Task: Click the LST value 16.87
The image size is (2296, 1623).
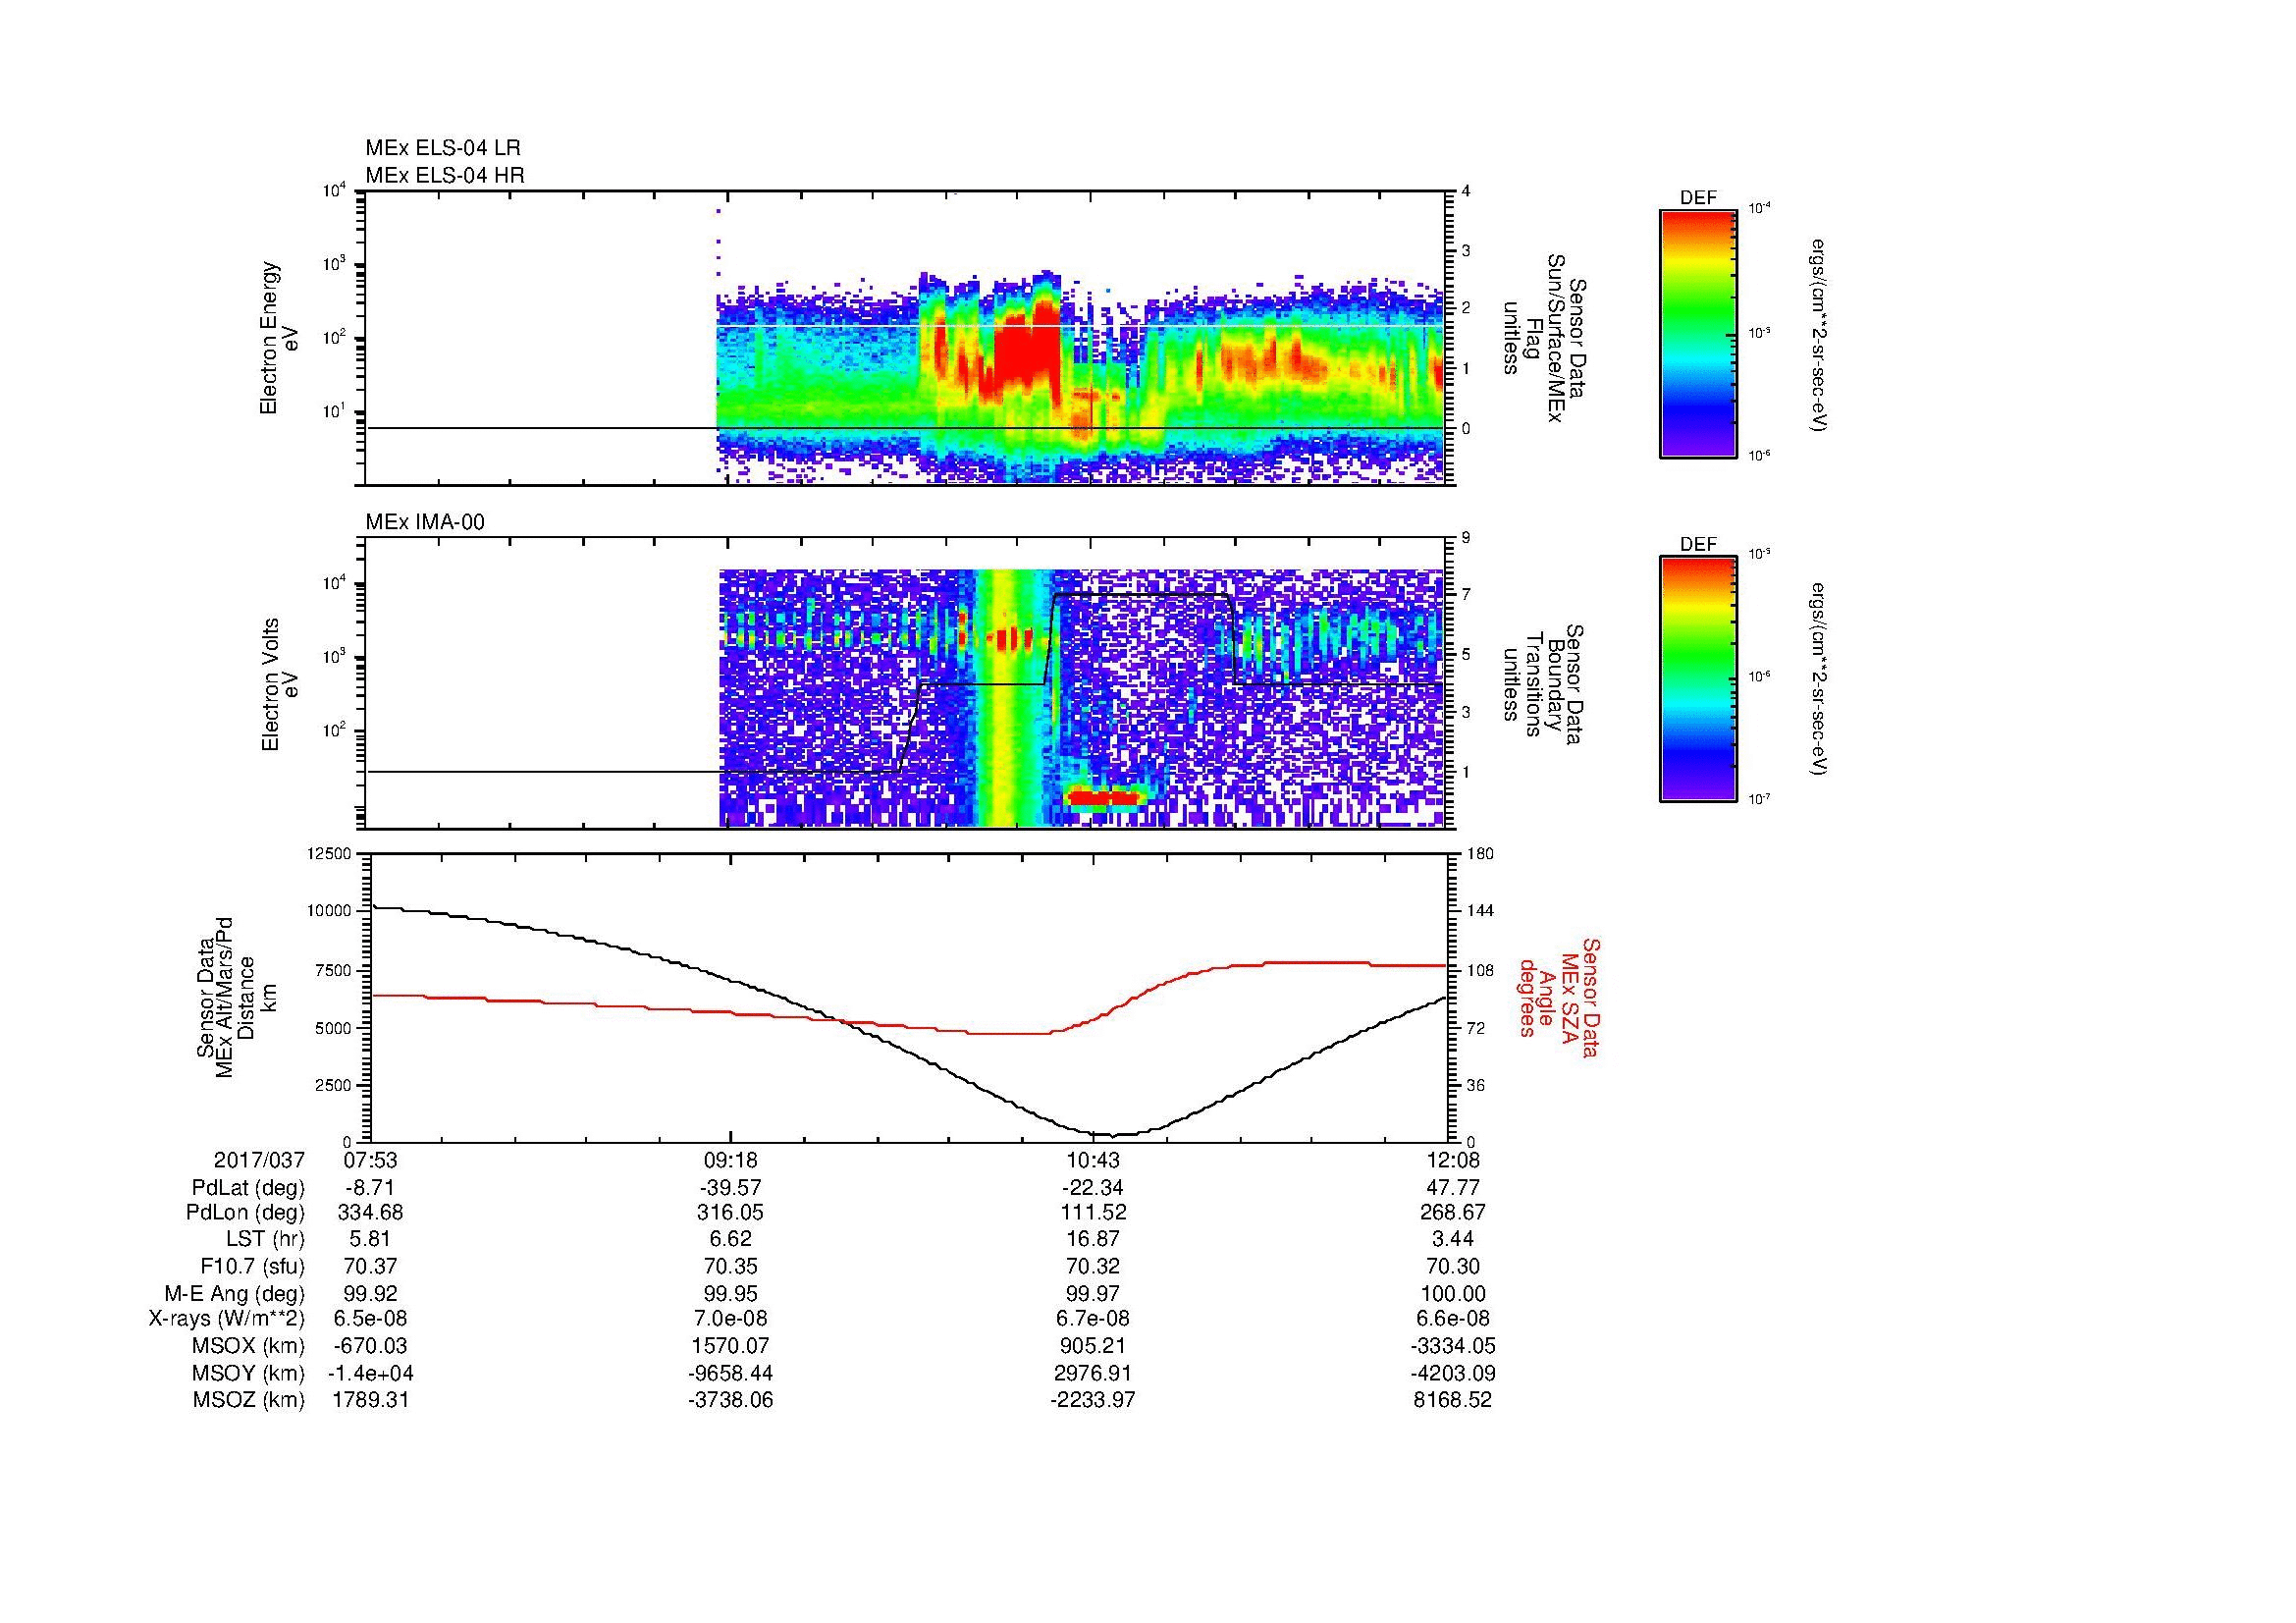Action: (x=1092, y=1239)
